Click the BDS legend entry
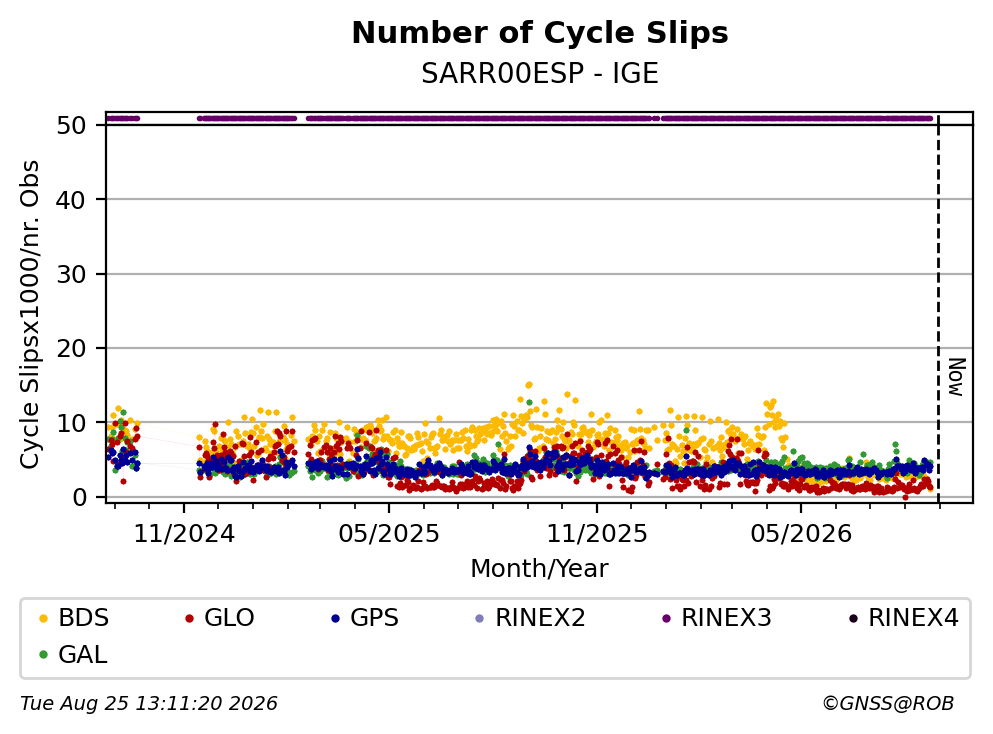This screenshot has width=993, height=734. [x=74, y=617]
